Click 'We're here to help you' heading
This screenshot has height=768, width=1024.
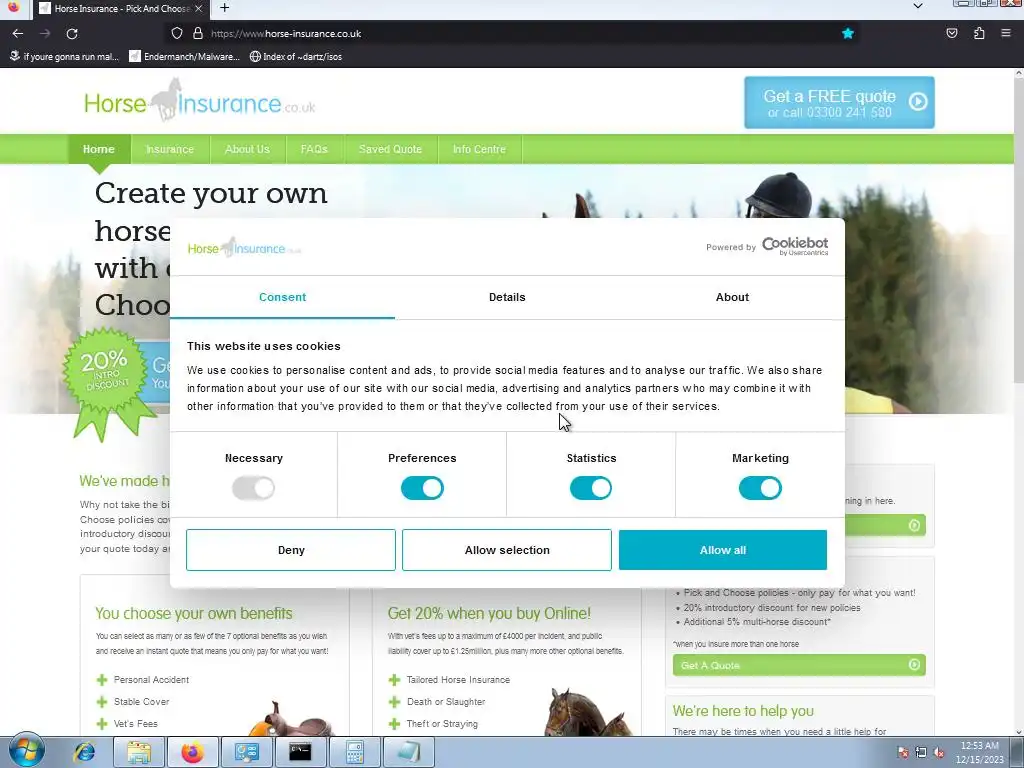[743, 711]
